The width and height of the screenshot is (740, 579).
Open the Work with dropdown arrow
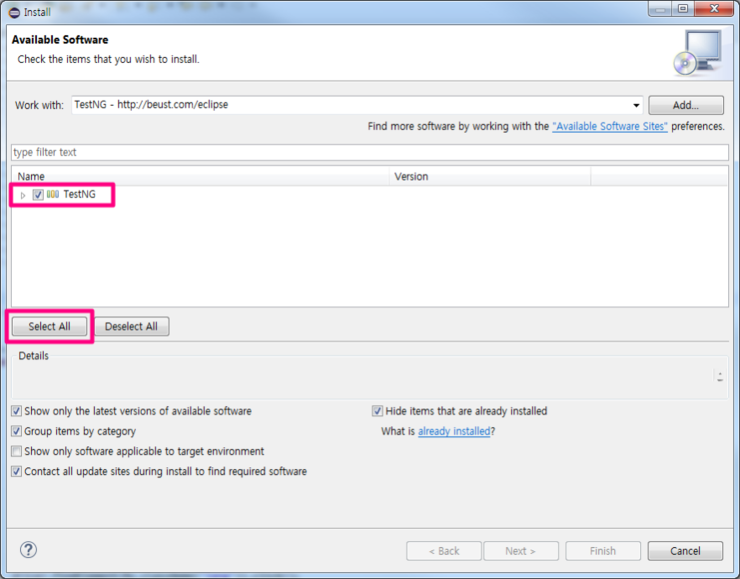(636, 105)
